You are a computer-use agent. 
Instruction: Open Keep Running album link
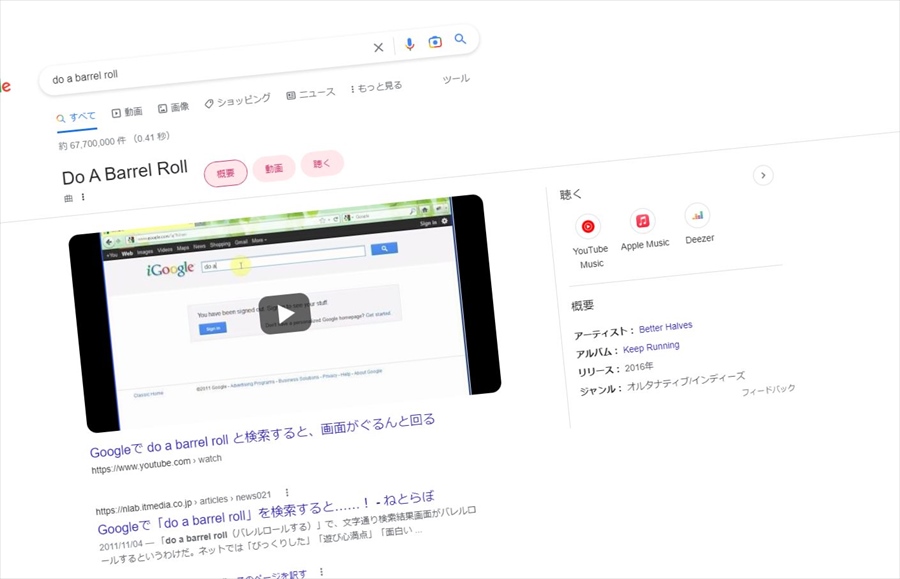coord(651,347)
